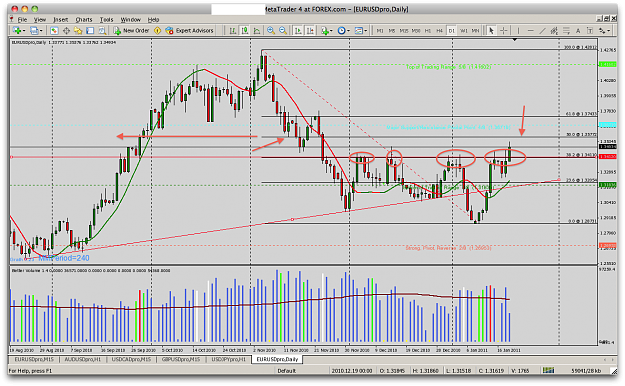Expand the Profiles dropdown arrow

[41, 31]
